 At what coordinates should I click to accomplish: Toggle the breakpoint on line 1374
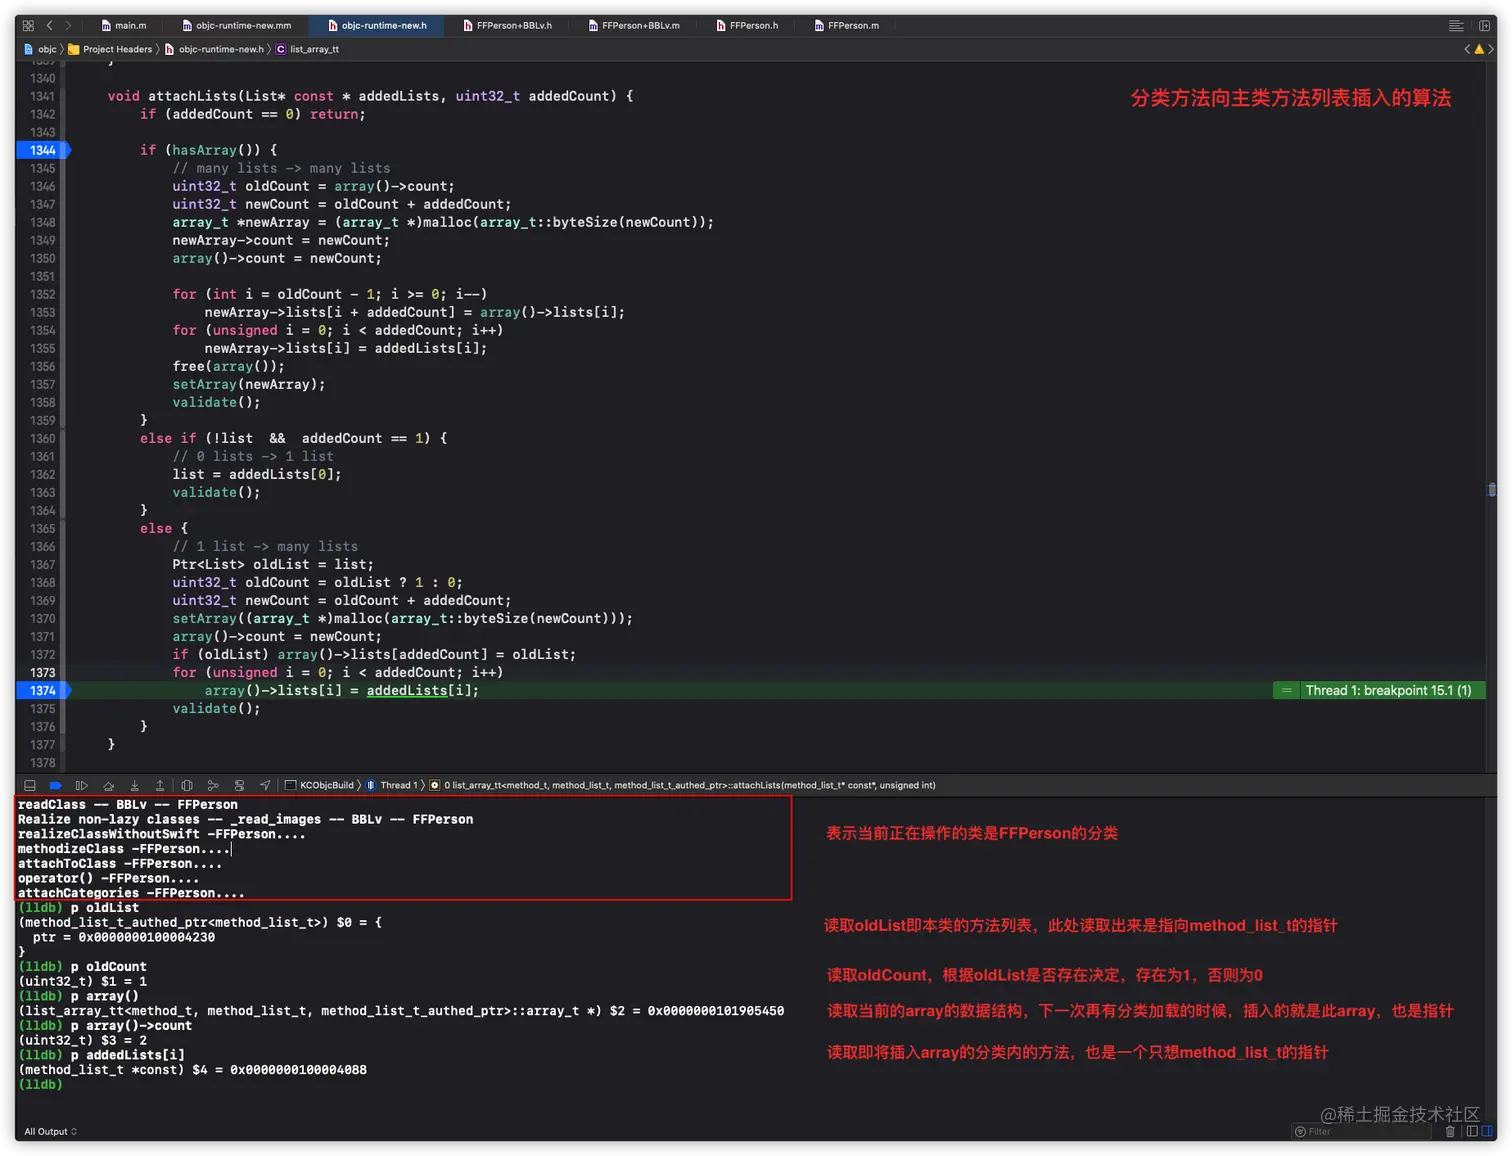coord(42,690)
